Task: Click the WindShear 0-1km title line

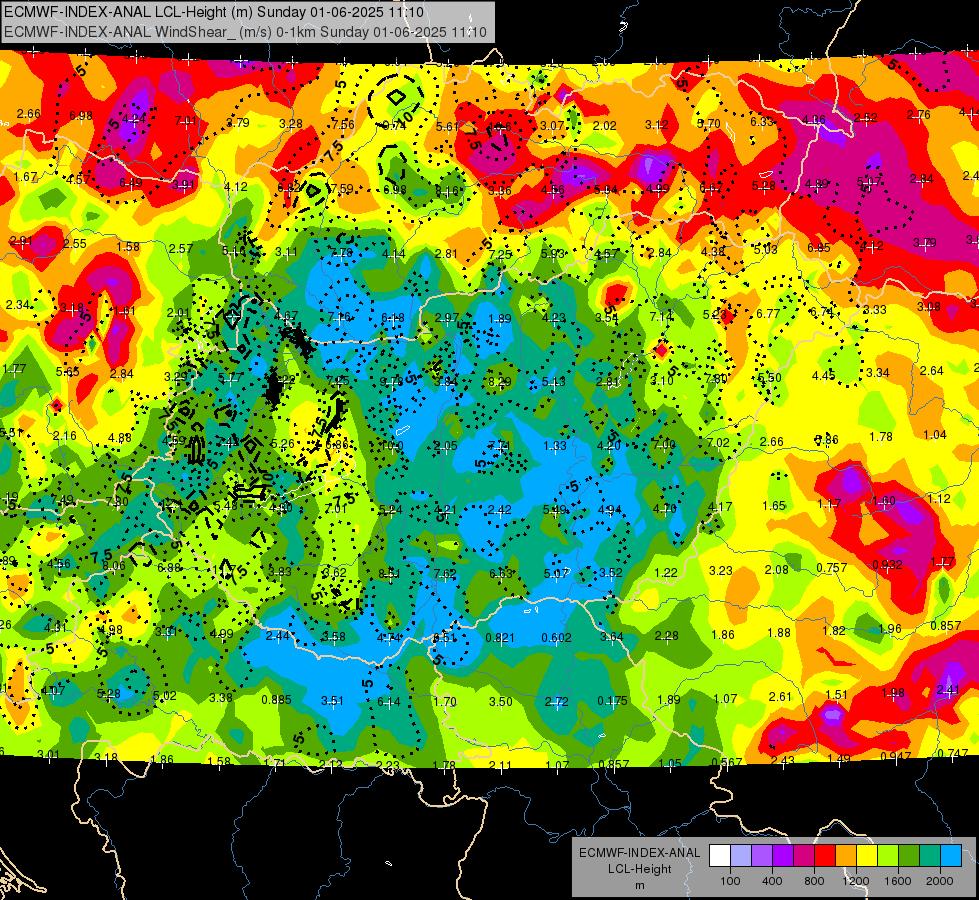Action: 245,32
